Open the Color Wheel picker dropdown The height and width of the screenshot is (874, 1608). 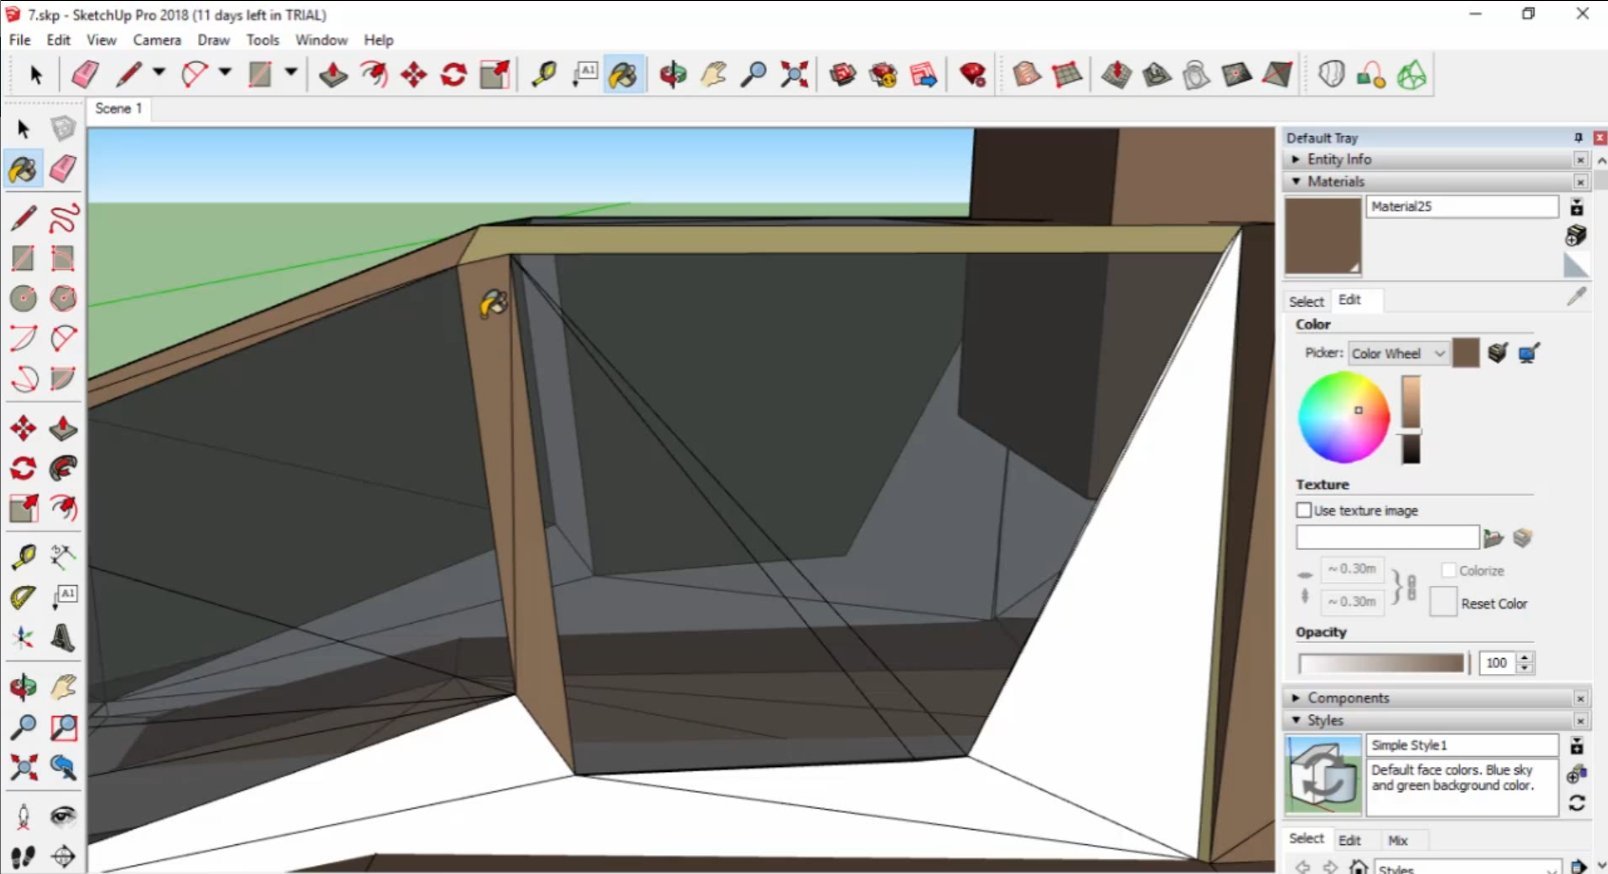1398,353
